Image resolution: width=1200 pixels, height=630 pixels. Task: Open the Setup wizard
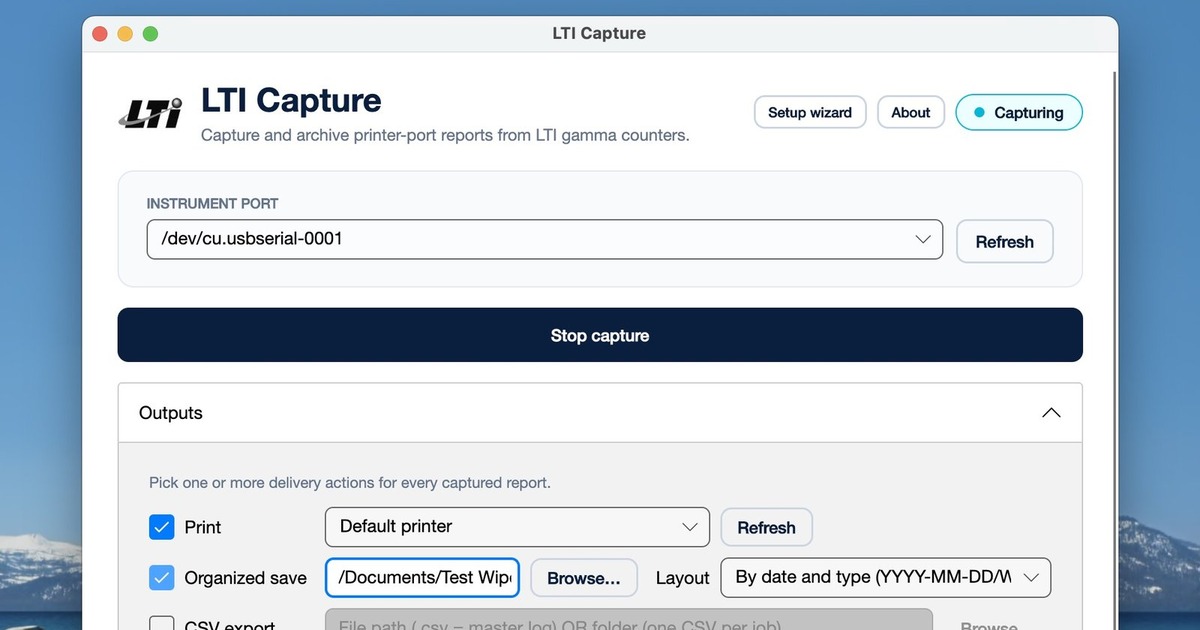810,112
